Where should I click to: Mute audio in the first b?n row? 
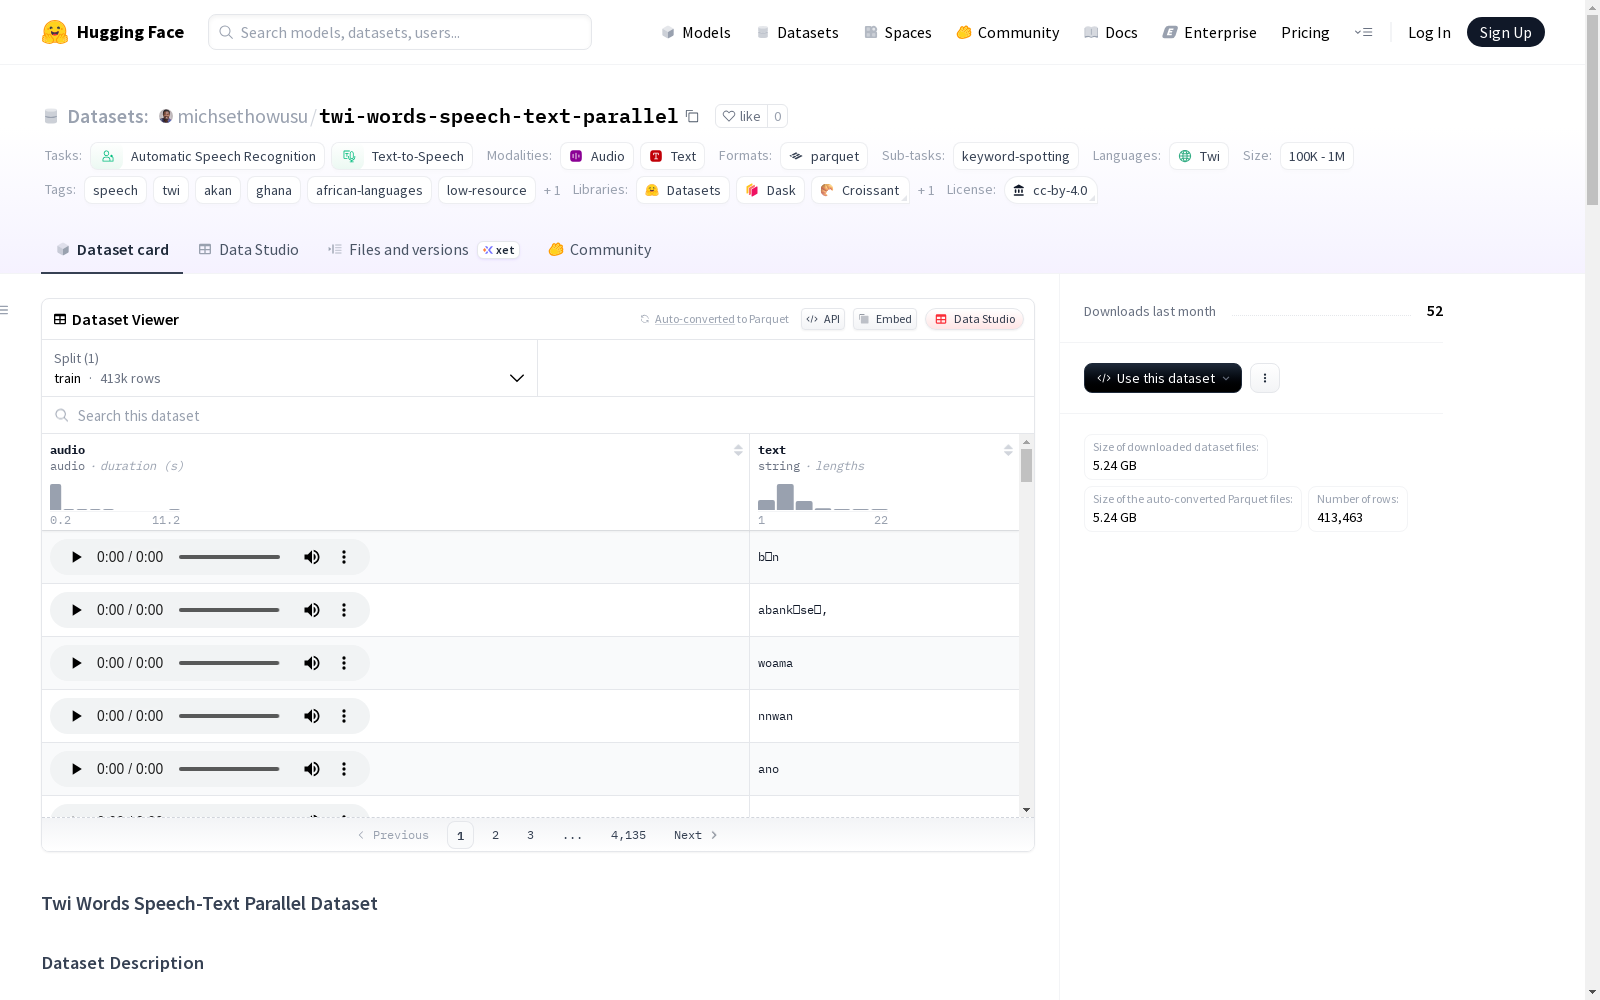pyautogui.click(x=312, y=557)
